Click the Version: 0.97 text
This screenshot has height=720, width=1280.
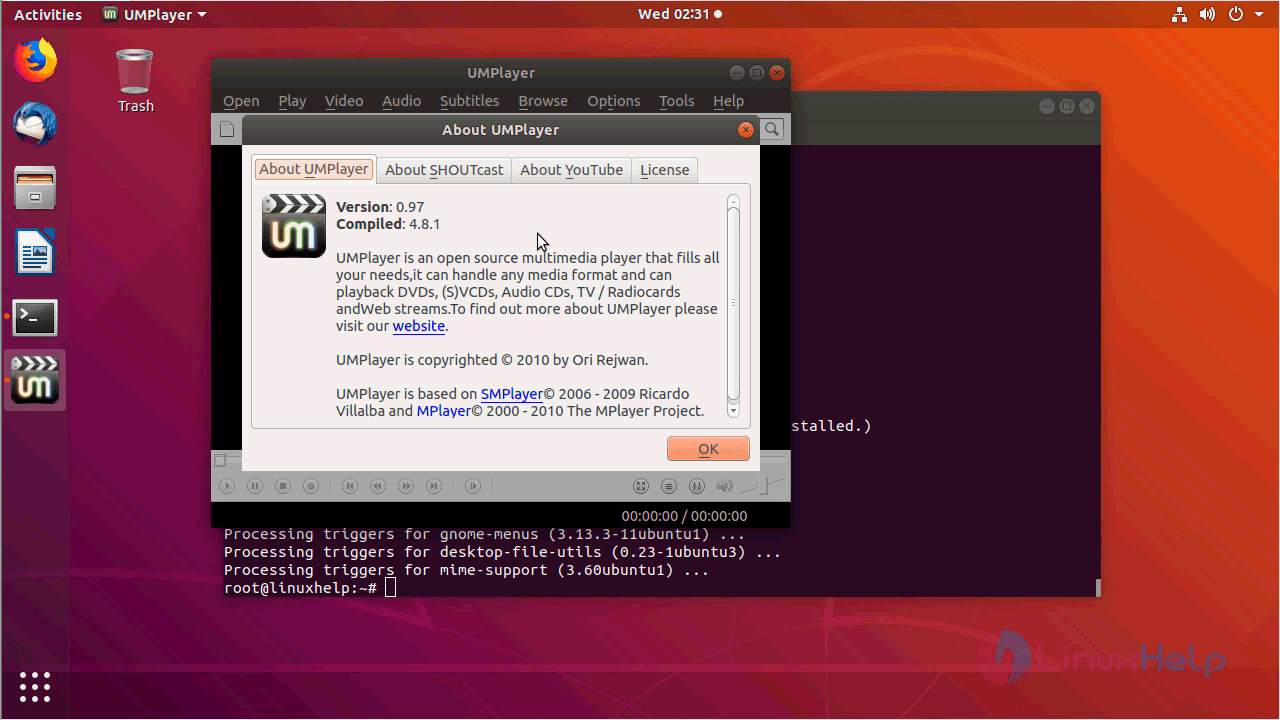pyautogui.click(x=380, y=207)
